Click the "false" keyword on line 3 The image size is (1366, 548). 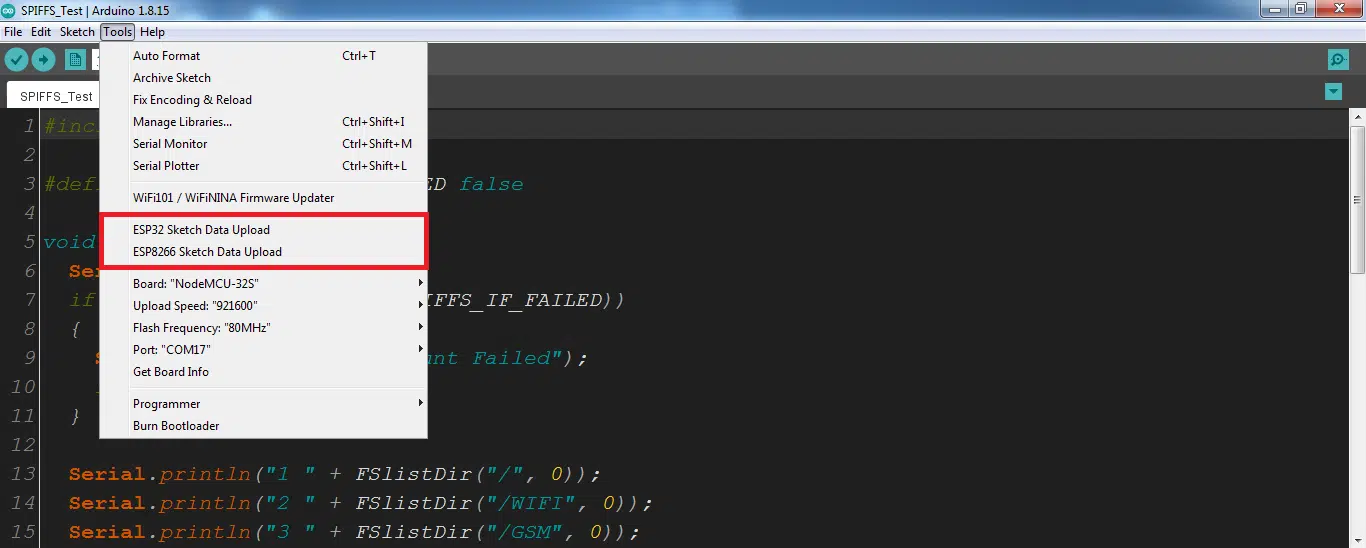pyautogui.click(x=491, y=184)
